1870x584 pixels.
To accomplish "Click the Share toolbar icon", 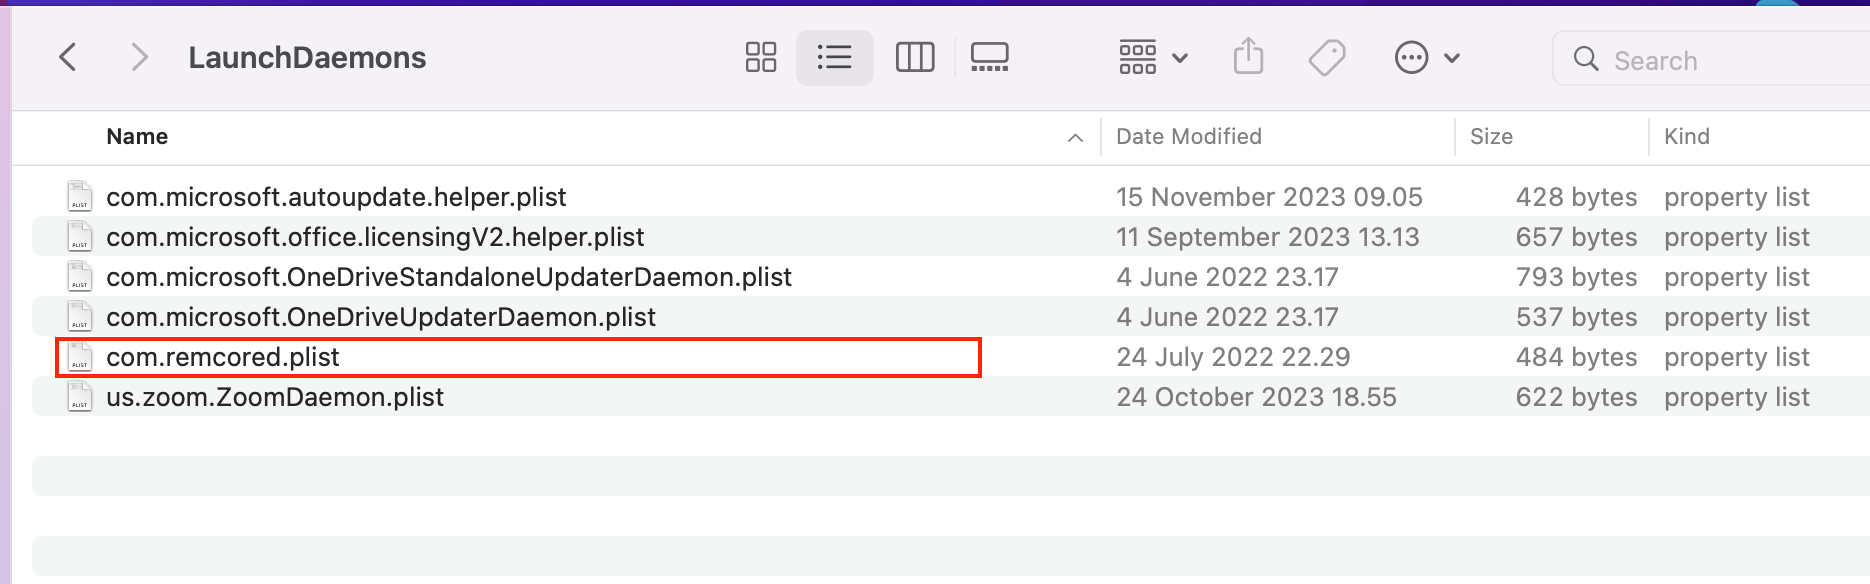I will point(1248,57).
